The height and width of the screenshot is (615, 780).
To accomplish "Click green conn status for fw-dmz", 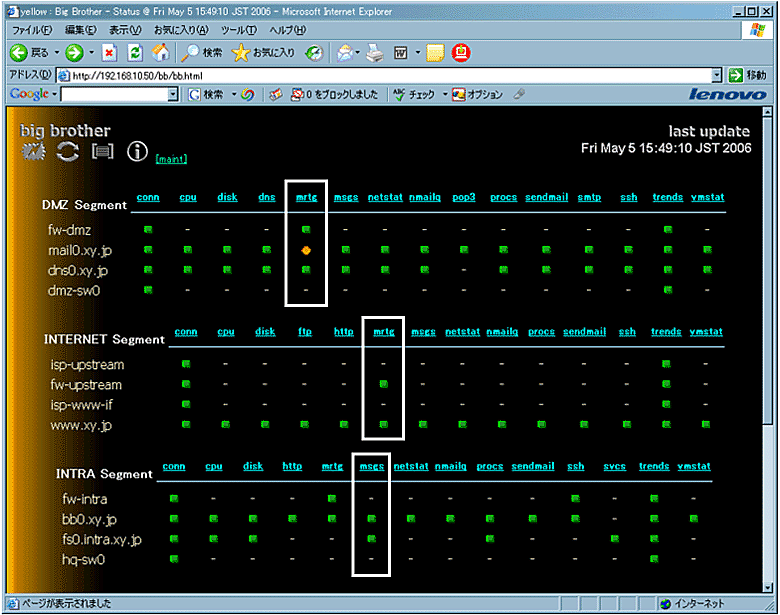I will [148, 230].
